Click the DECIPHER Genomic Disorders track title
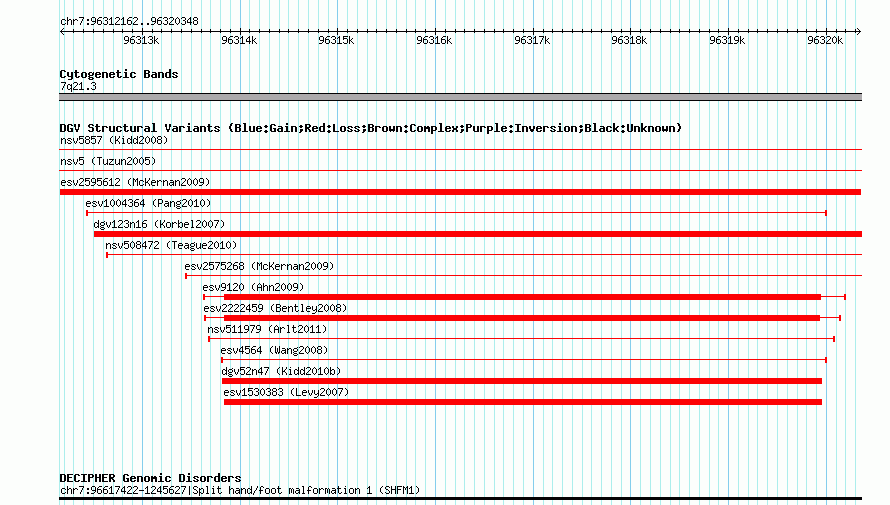The image size is (890, 505). tap(150, 478)
